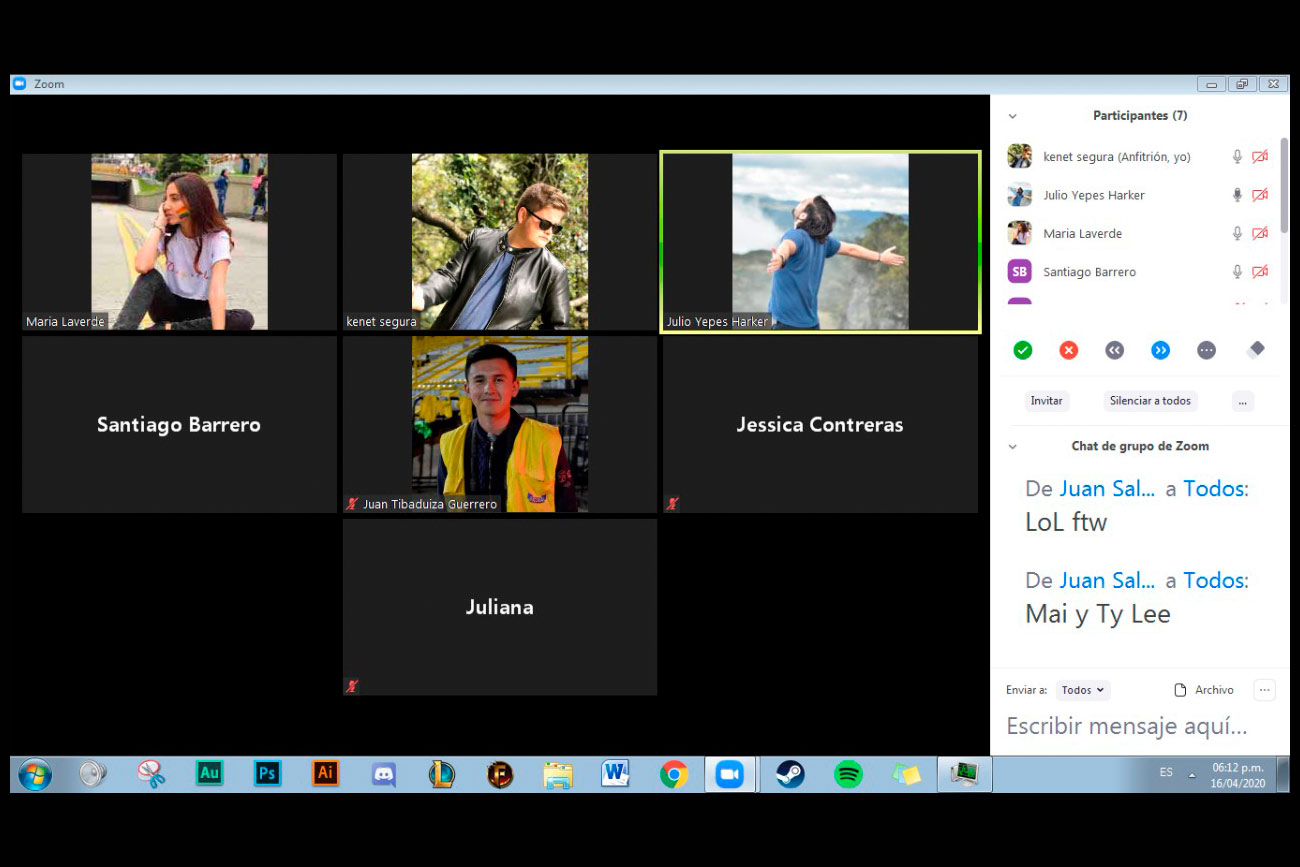Toggle microphone for Maria Laverde
This screenshot has width=1300, height=867.
coord(1237,233)
